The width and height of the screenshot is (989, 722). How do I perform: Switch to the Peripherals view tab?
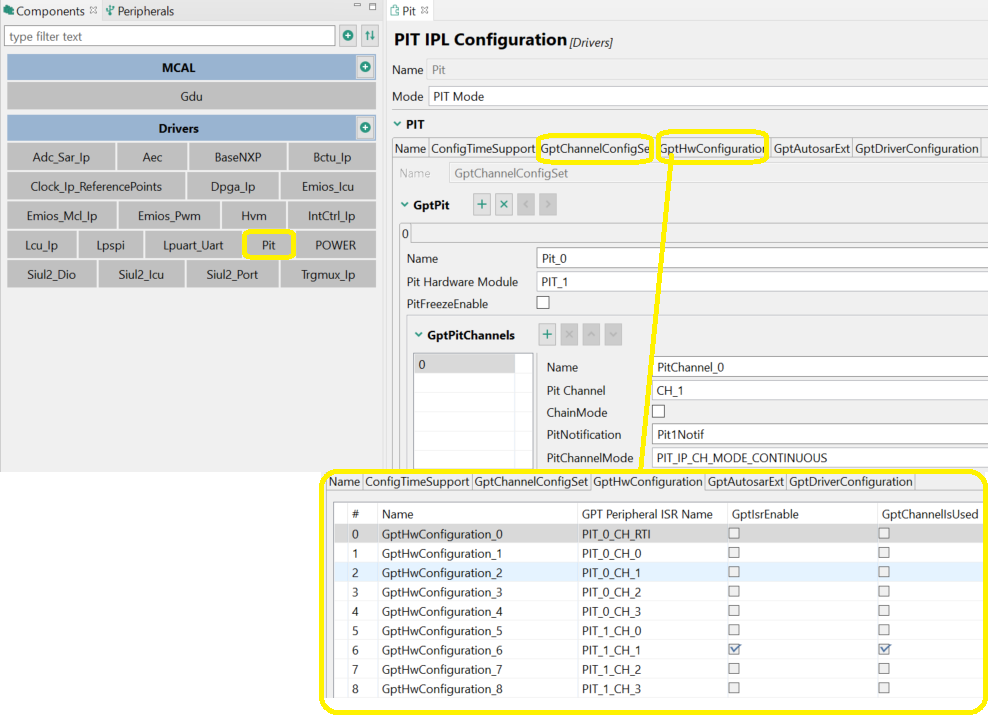pyautogui.click(x=139, y=11)
